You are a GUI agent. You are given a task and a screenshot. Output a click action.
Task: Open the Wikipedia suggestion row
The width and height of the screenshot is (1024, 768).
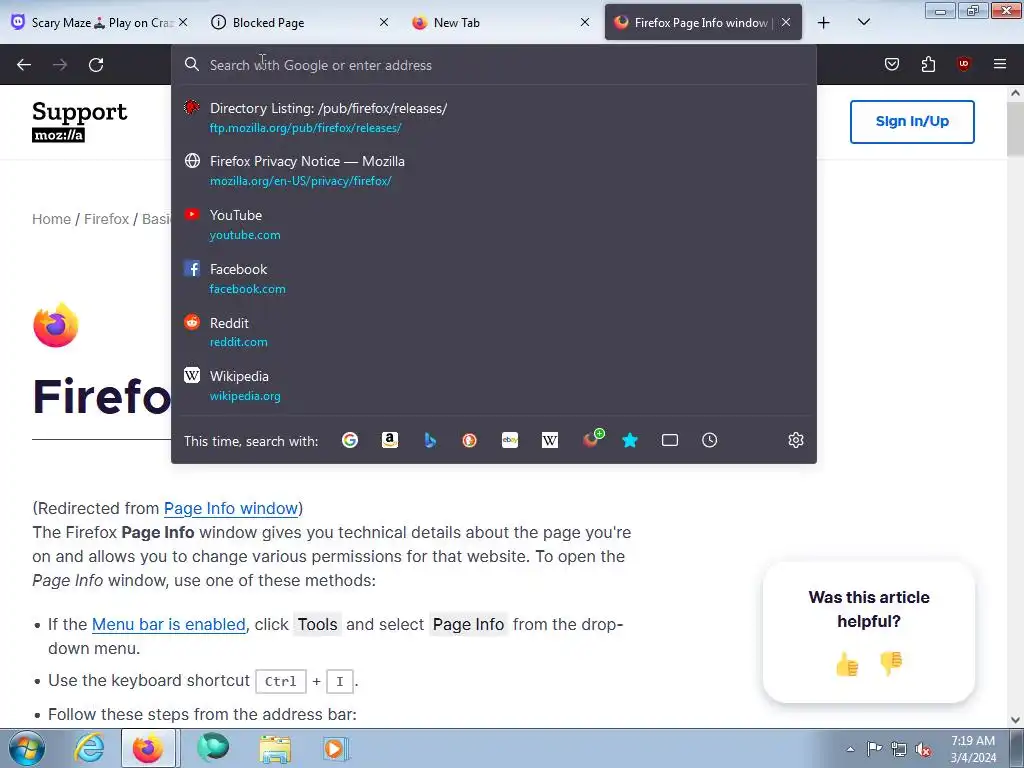[494, 385]
